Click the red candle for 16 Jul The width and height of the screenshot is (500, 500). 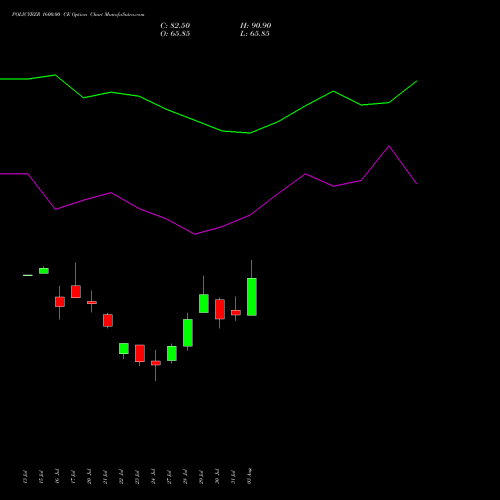point(60,302)
